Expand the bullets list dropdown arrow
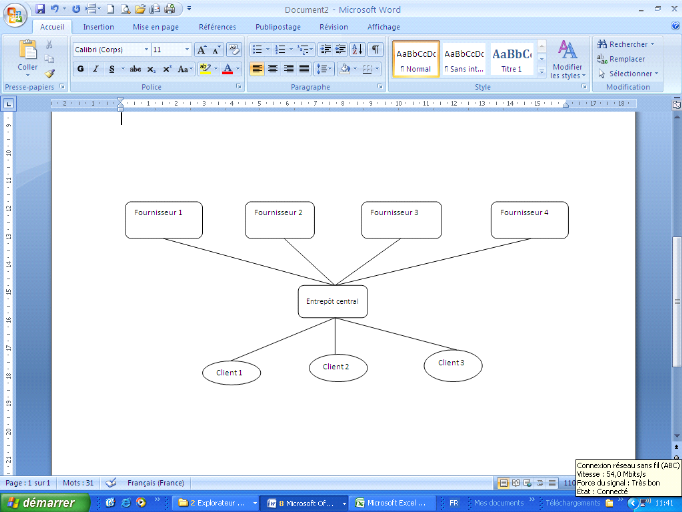This screenshot has width=682, height=512. pyautogui.click(x=267, y=50)
